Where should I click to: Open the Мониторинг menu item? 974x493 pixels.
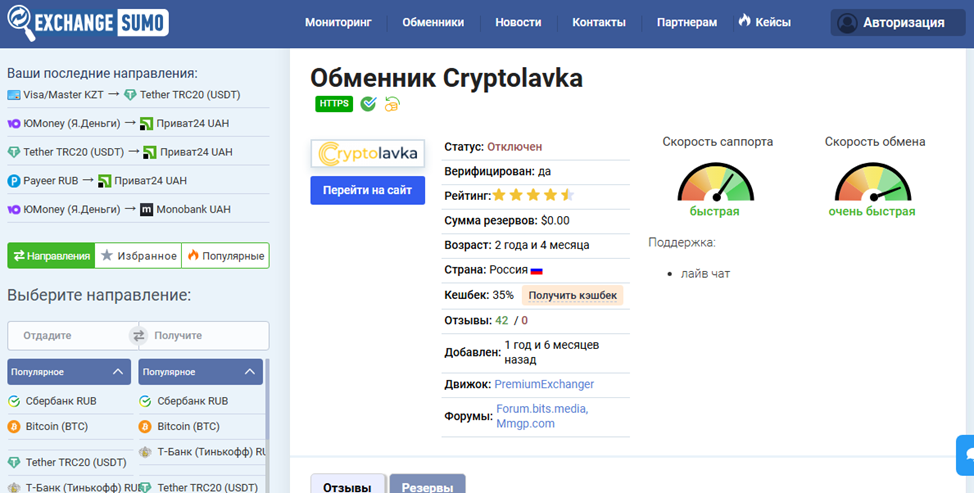click(x=338, y=22)
